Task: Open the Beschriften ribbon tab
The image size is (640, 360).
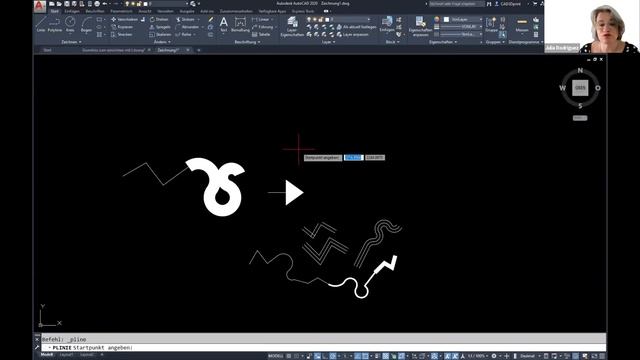Action: coord(95,11)
